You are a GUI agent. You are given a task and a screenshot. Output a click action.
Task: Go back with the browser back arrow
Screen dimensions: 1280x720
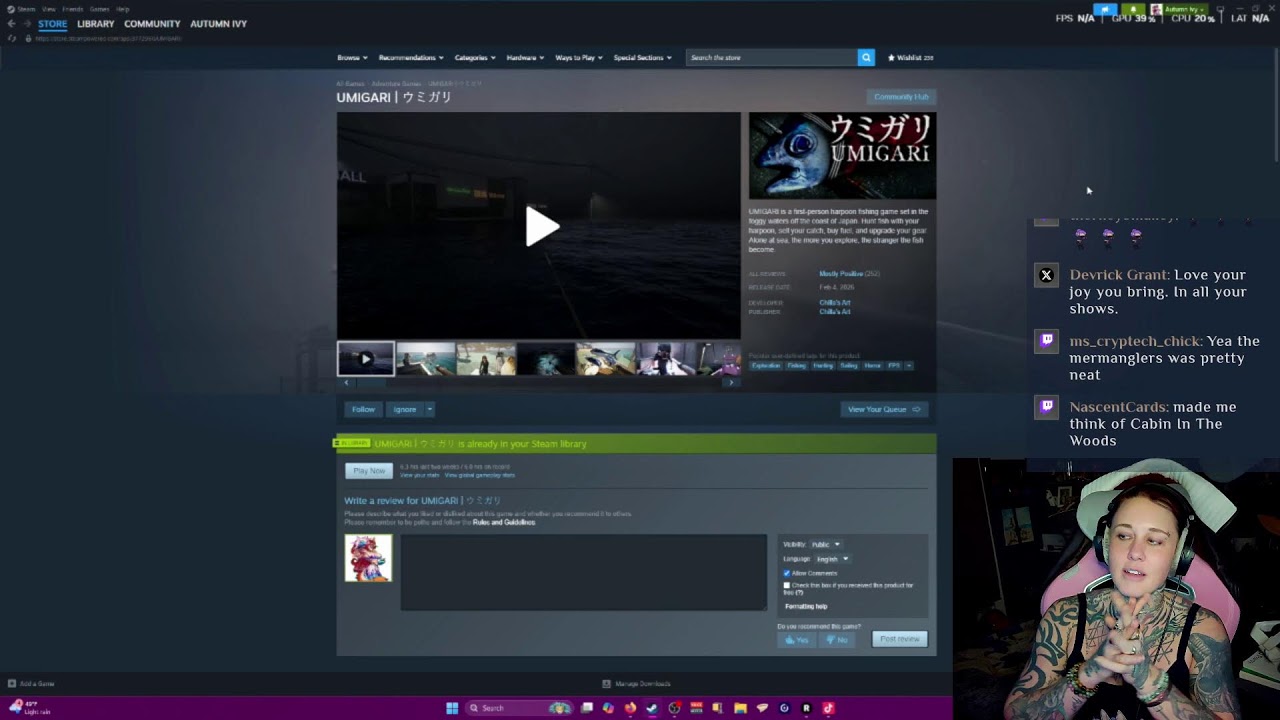coord(11,23)
